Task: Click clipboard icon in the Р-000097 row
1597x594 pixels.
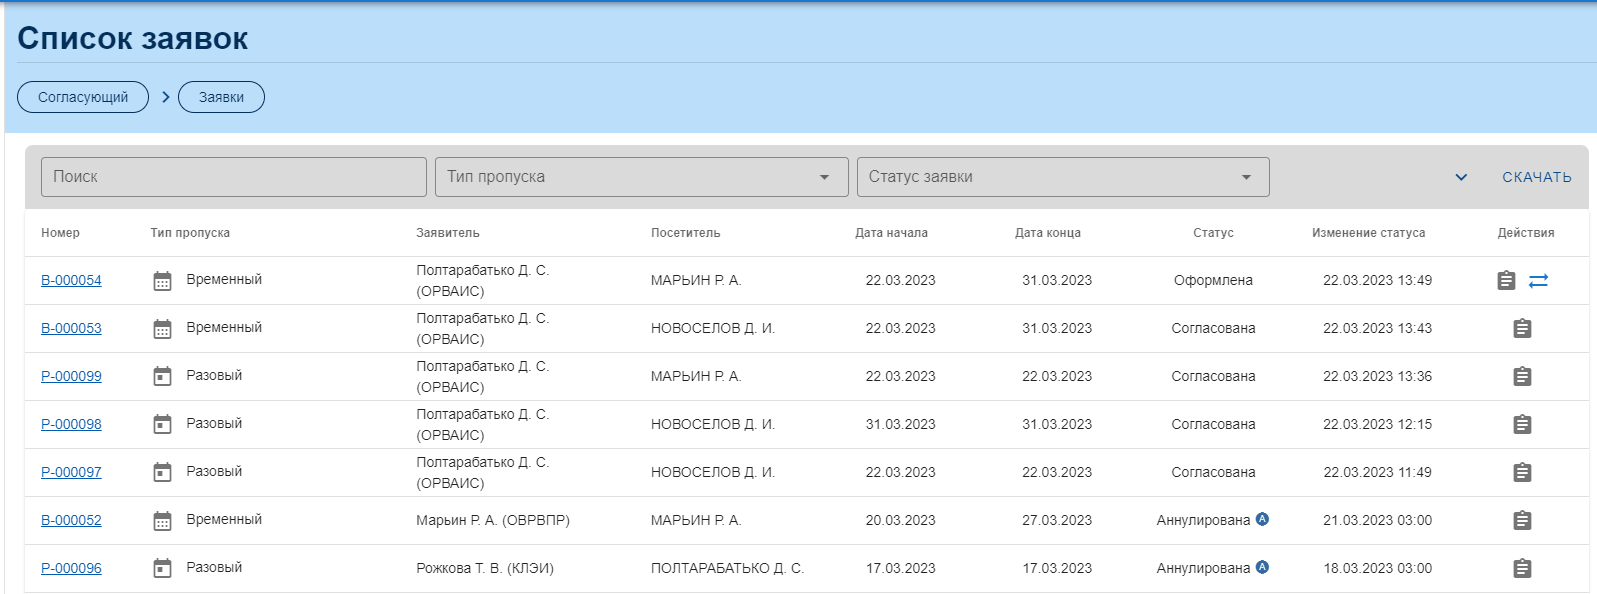Action: tap(1522, 473)
